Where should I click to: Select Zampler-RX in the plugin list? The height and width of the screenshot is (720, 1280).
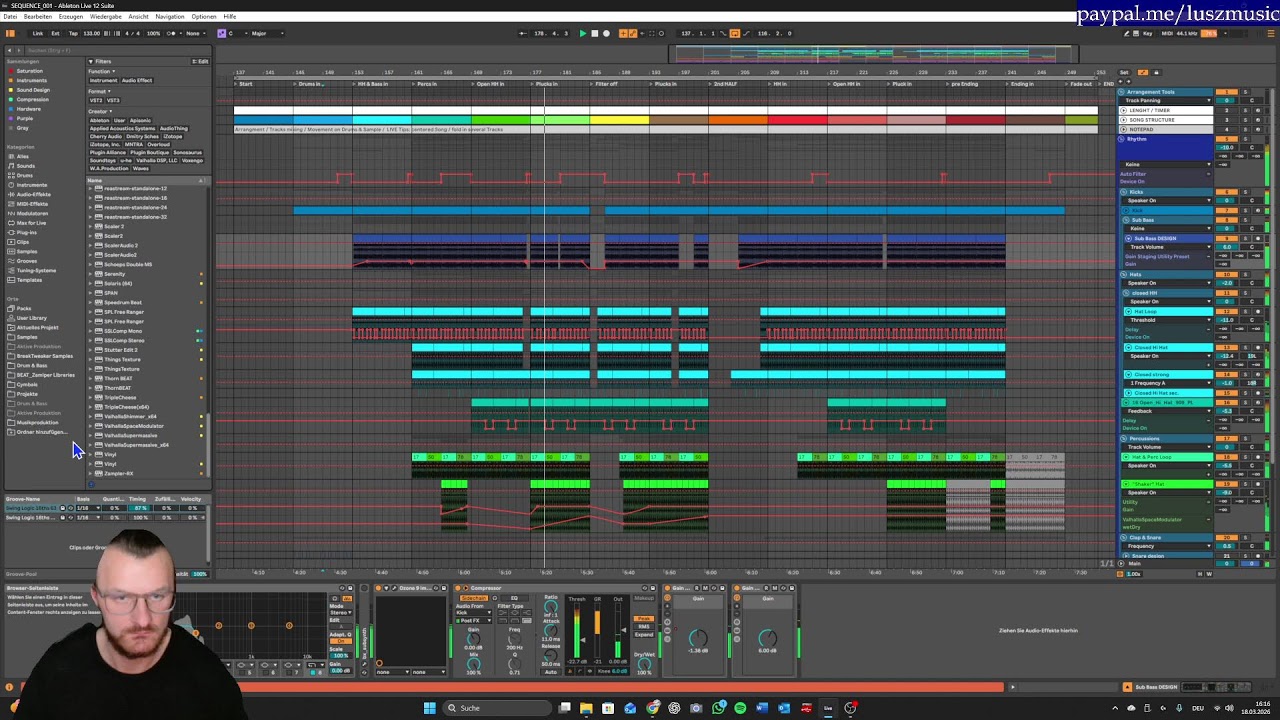[x=118, y=474]
